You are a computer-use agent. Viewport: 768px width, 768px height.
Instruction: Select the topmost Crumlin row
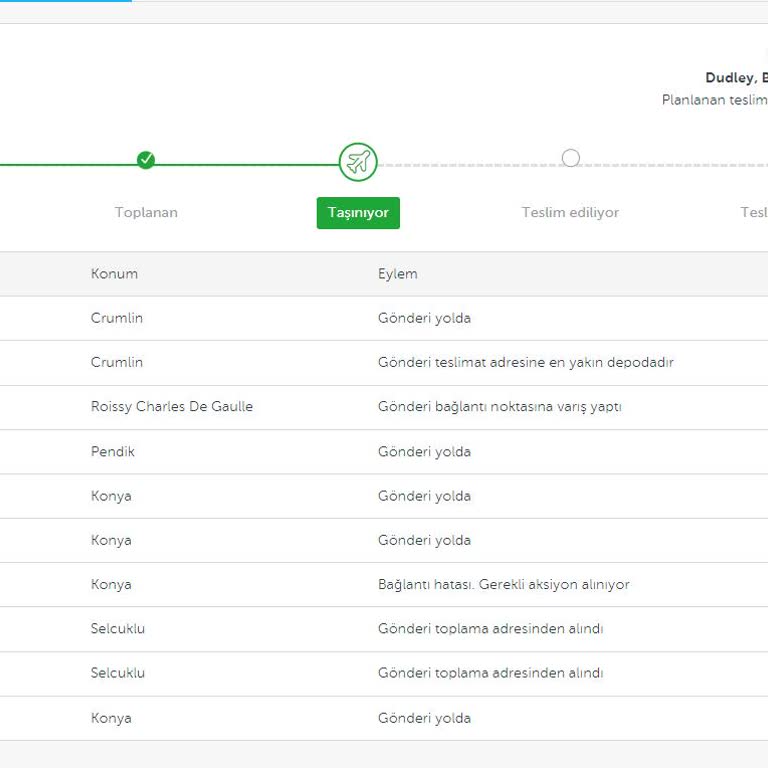[117, 318]
